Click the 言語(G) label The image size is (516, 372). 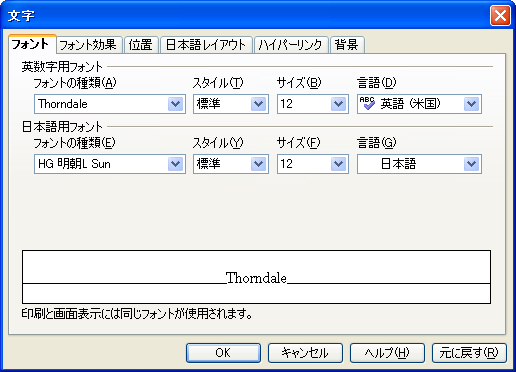pyautogui.click(x=377, y=143)
